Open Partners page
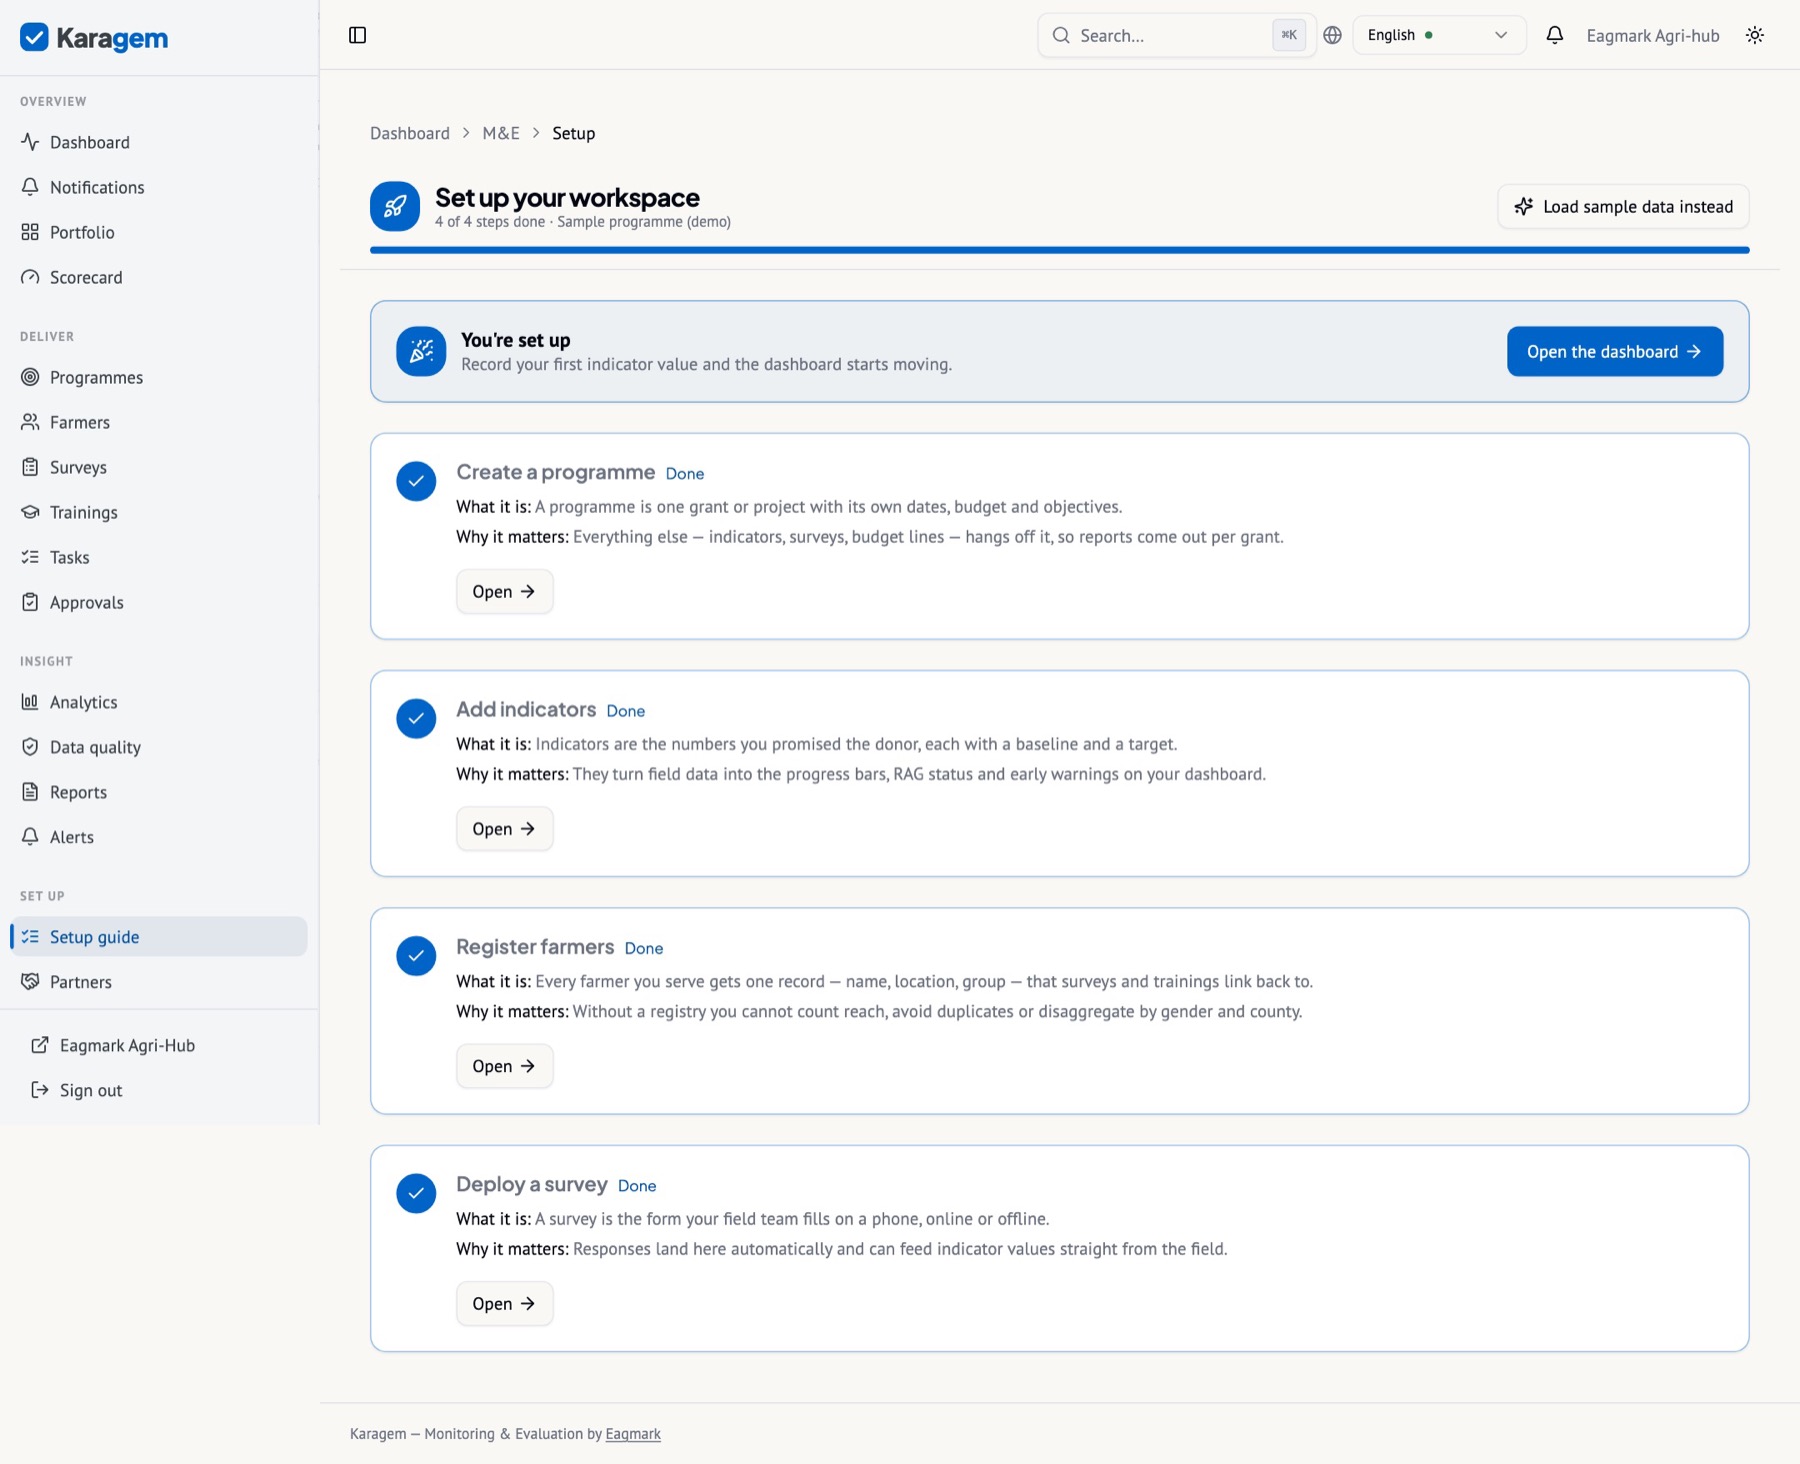The width and height of the screenshot is (1800, 1464). pos(159,982)
